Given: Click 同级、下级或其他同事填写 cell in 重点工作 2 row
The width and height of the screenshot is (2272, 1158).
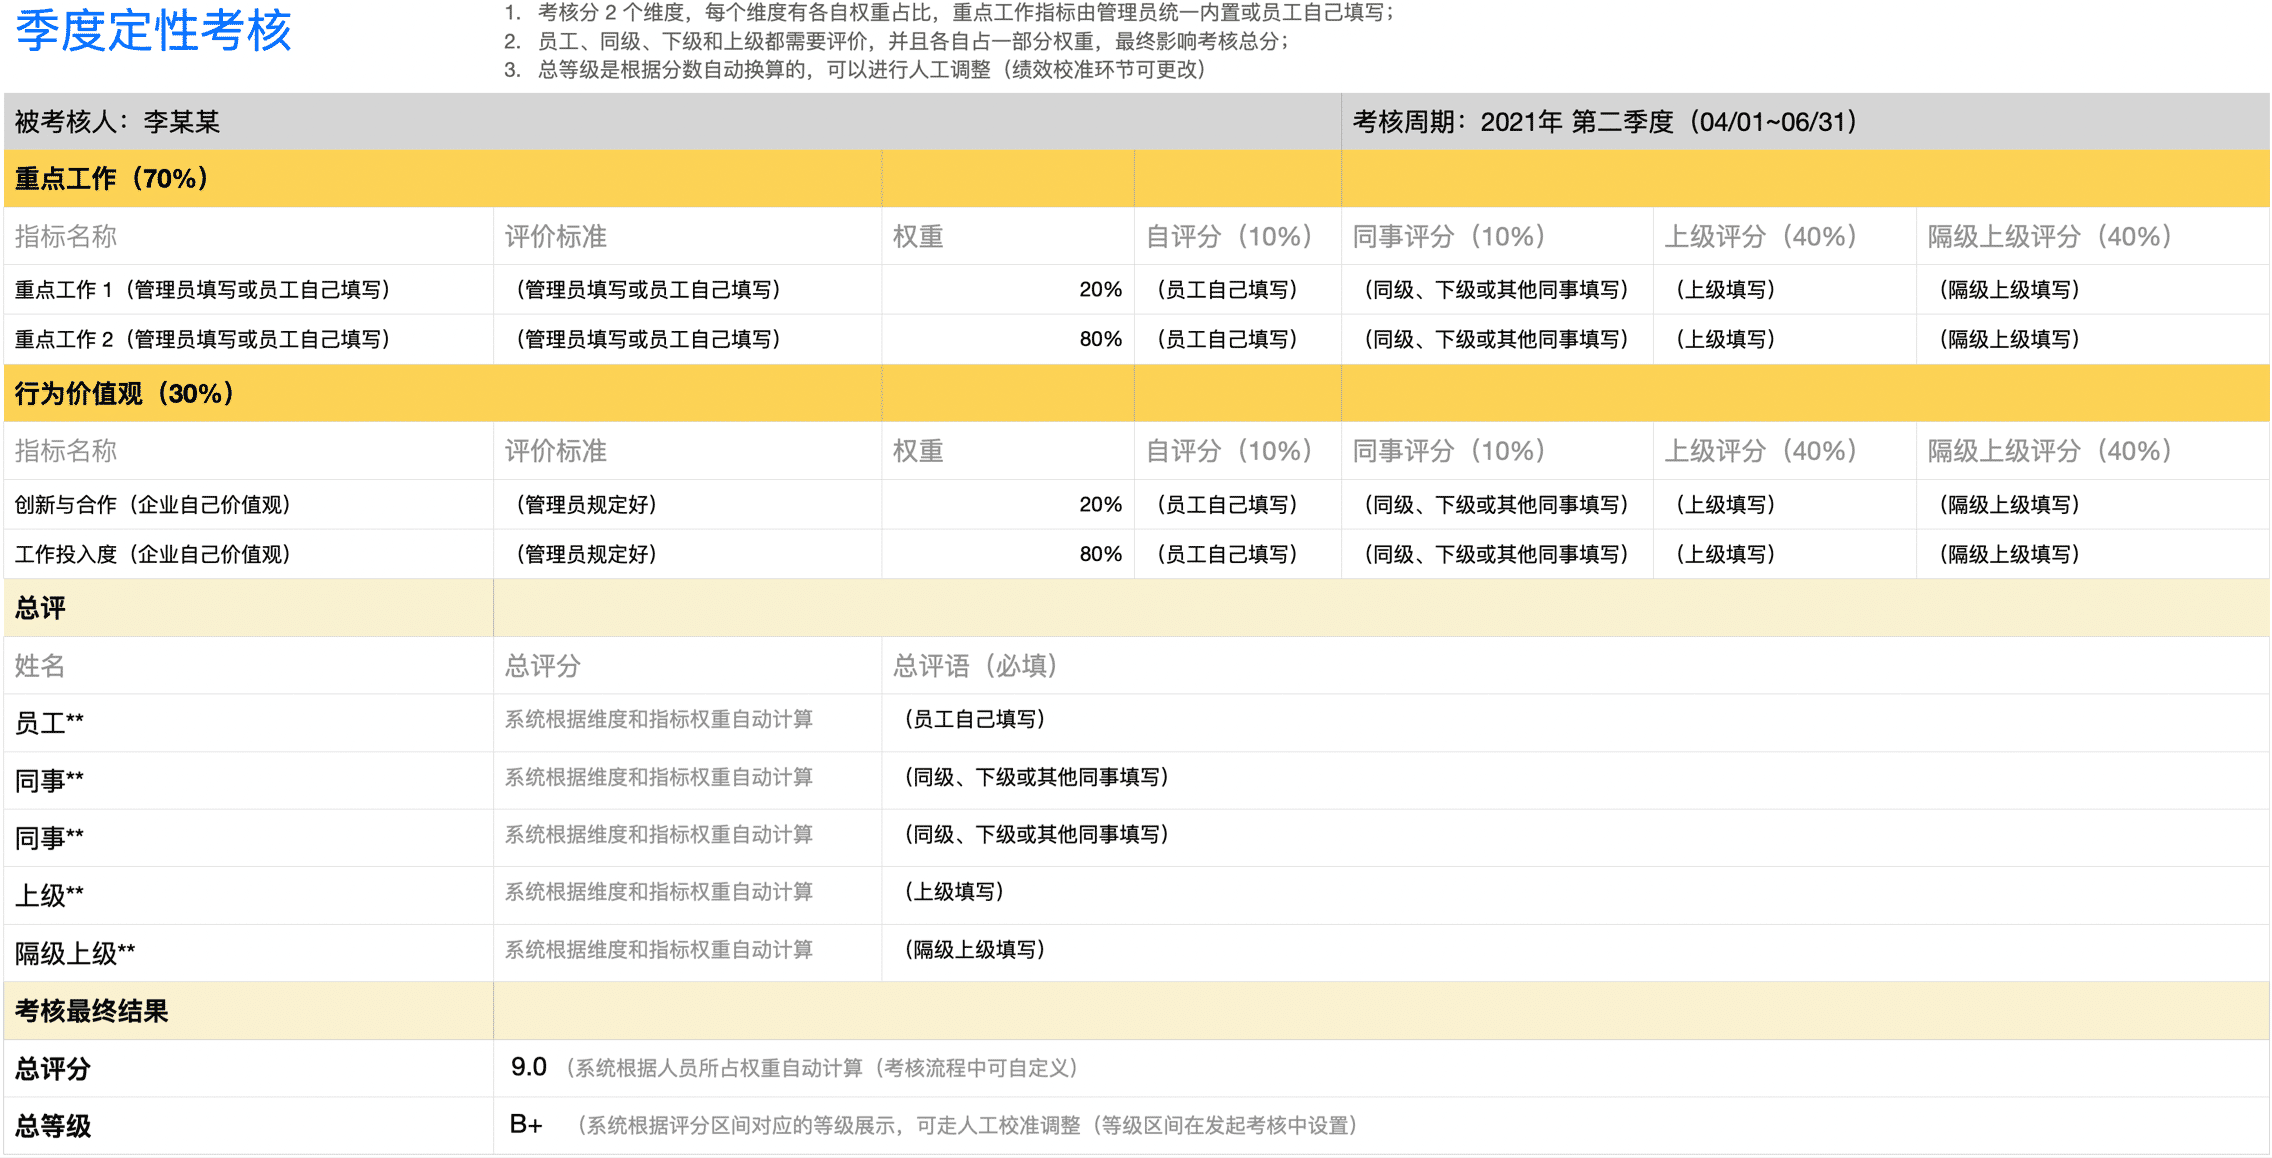Looking at the screenshot, I should click(1497, 340).
